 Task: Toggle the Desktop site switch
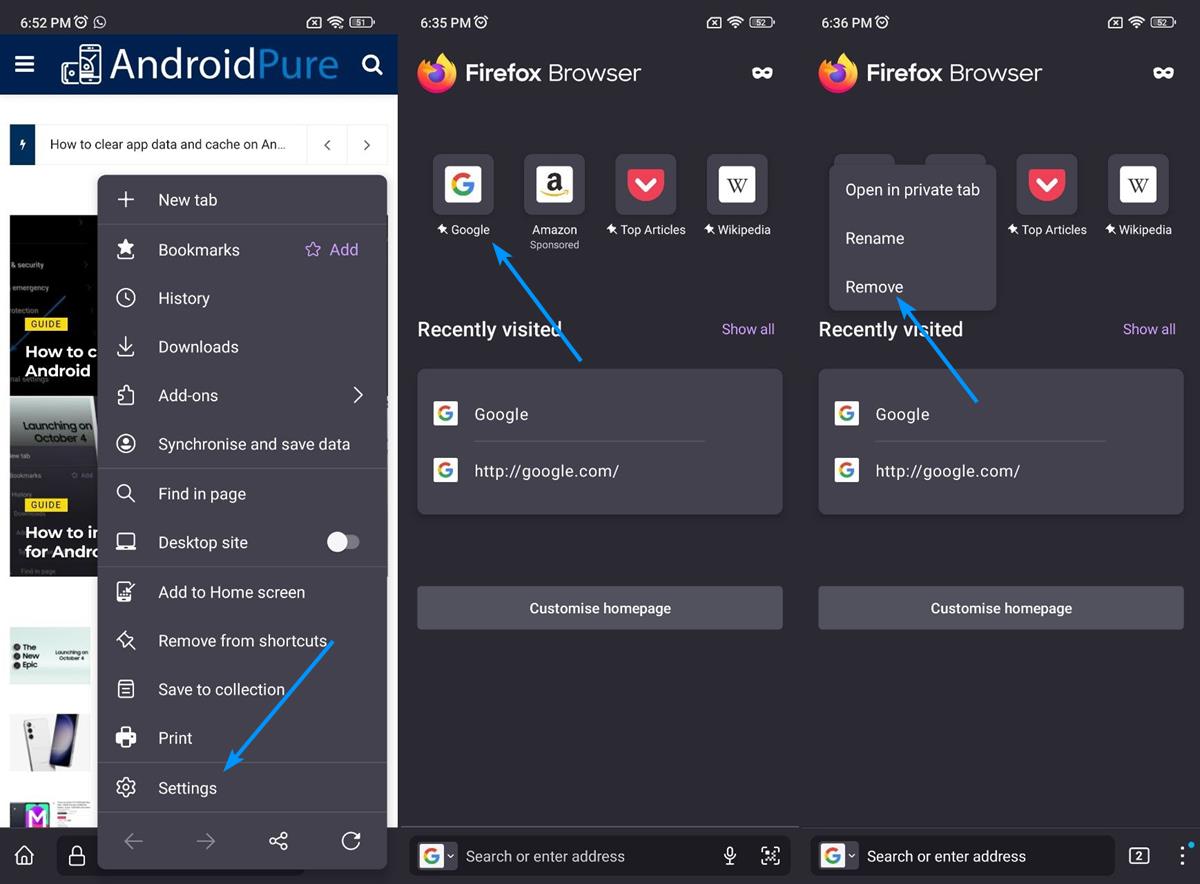click(343, 542)
